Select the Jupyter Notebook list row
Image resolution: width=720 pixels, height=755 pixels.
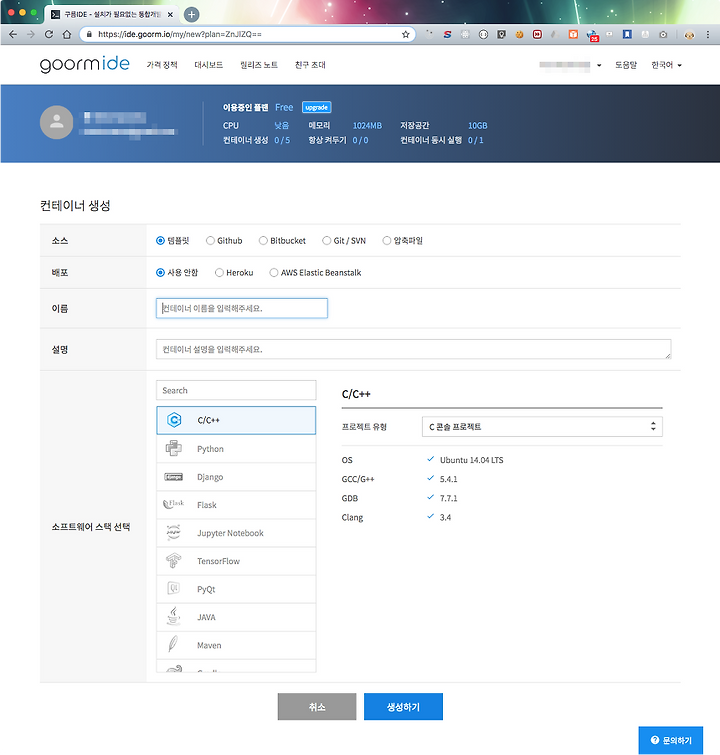[236, 533]
